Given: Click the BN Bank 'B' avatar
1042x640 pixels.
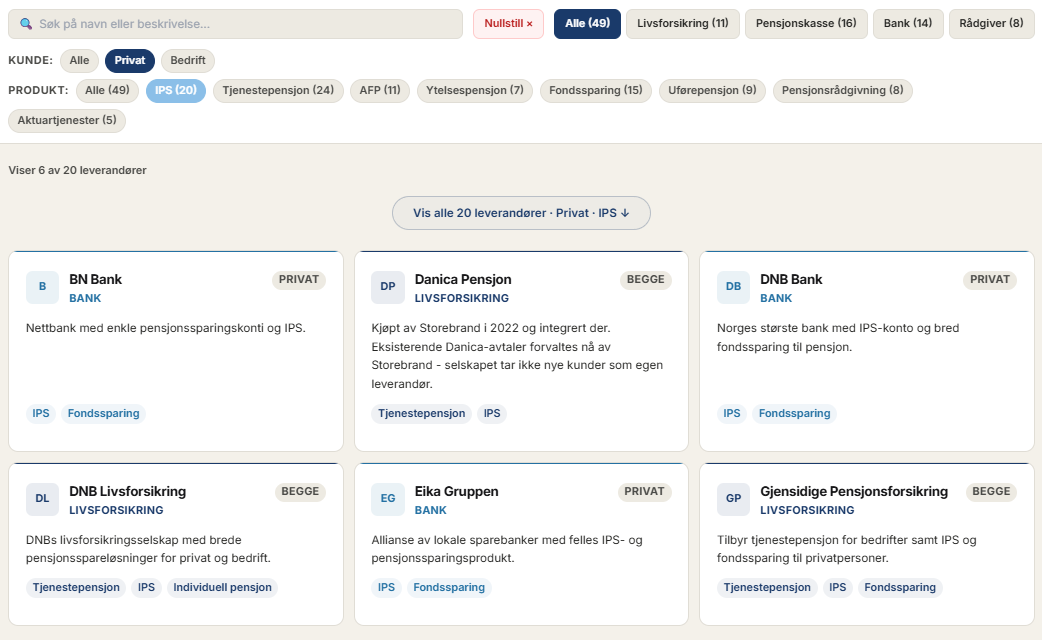Looking at the screenshot, I should point(43,287).
